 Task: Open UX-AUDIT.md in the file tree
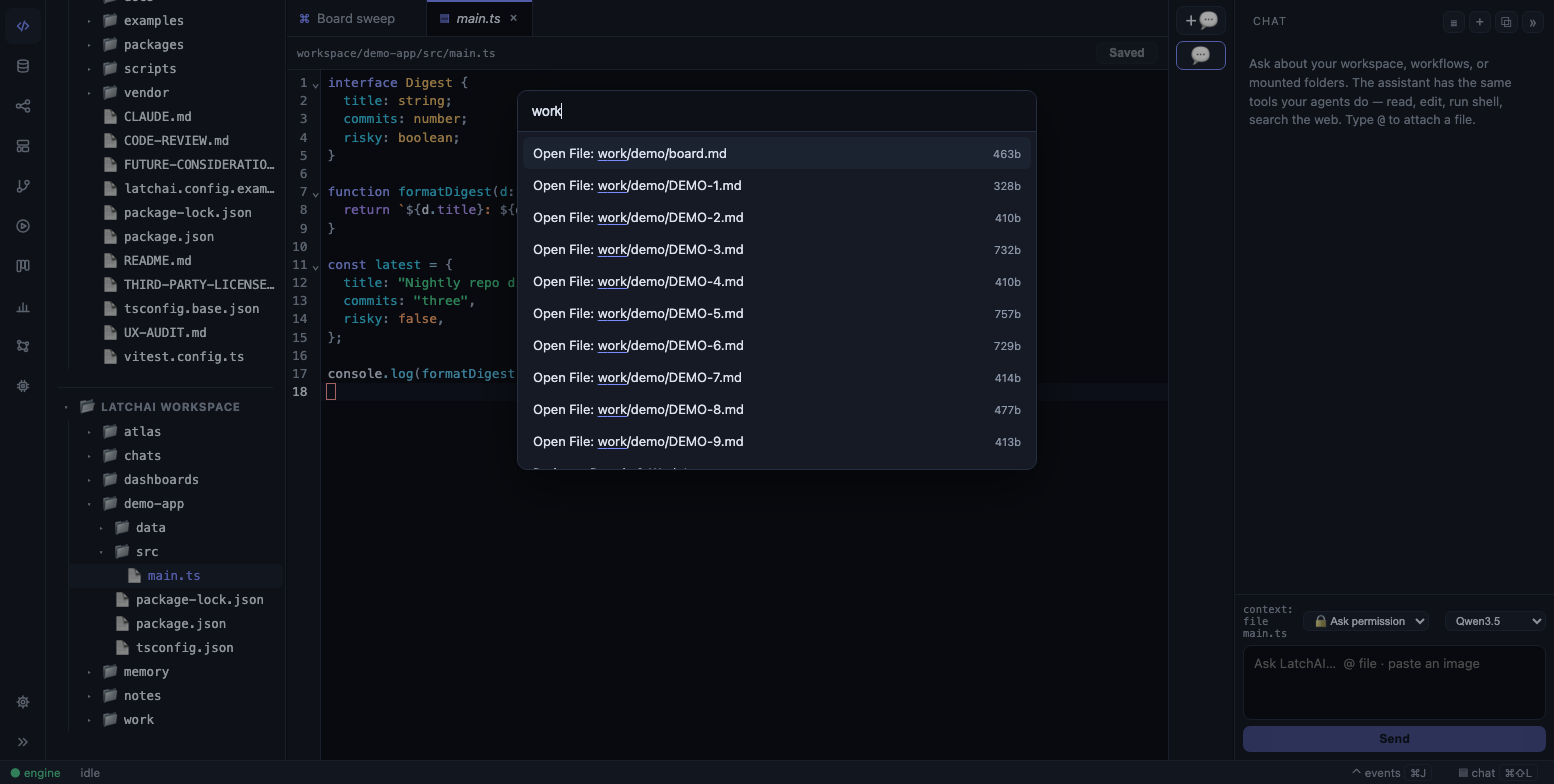click(165, 333)
